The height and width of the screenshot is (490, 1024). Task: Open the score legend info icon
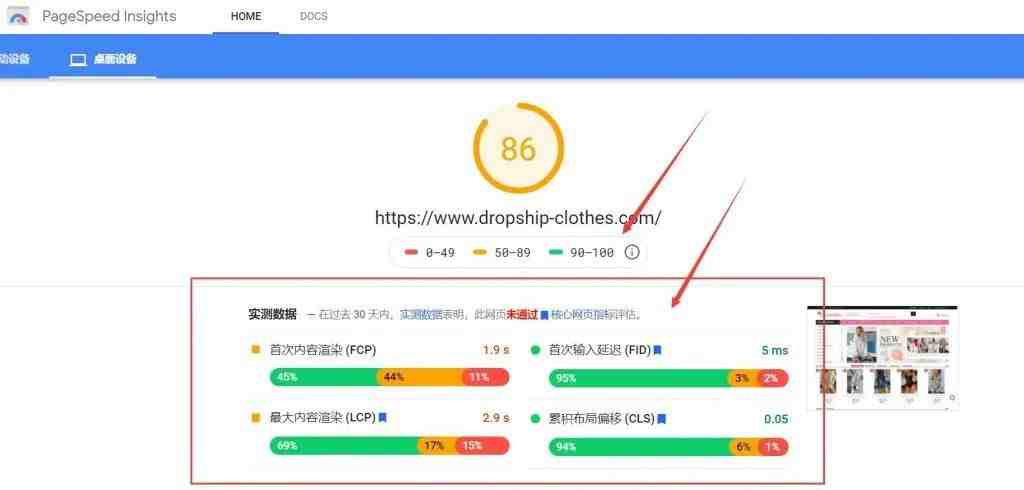(x=632, y=252)
